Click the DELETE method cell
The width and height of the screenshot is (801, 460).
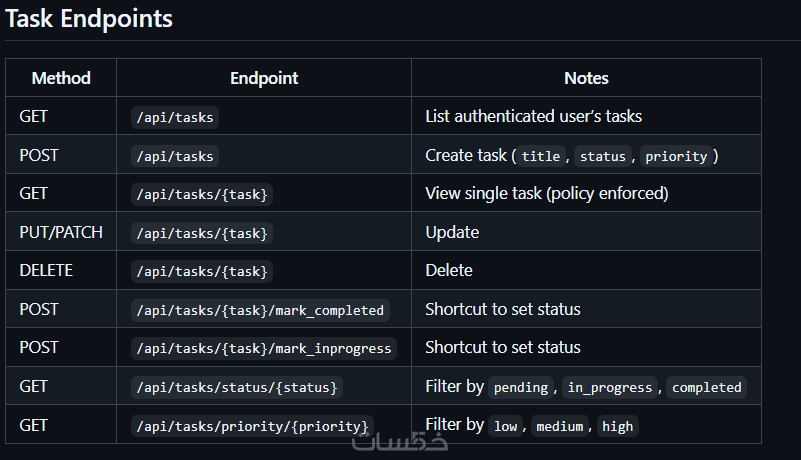46,270
